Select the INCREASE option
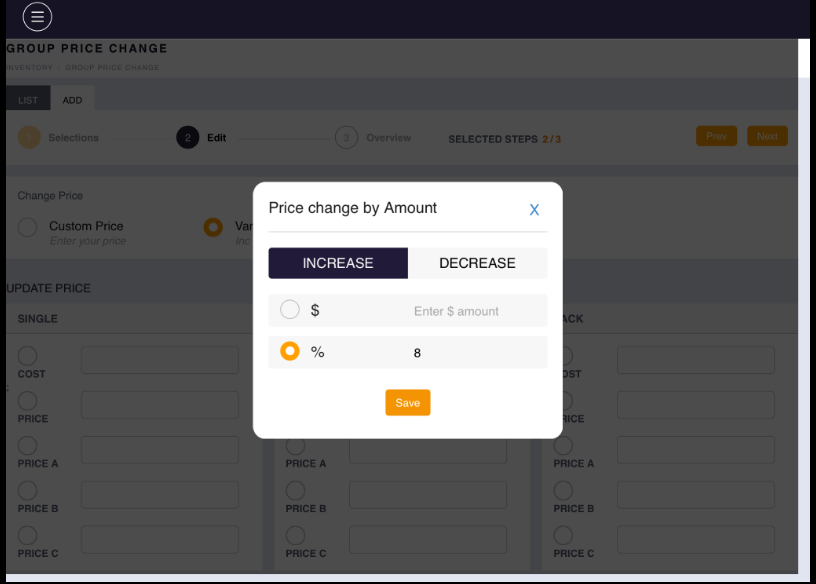 [x=338, y=263]
